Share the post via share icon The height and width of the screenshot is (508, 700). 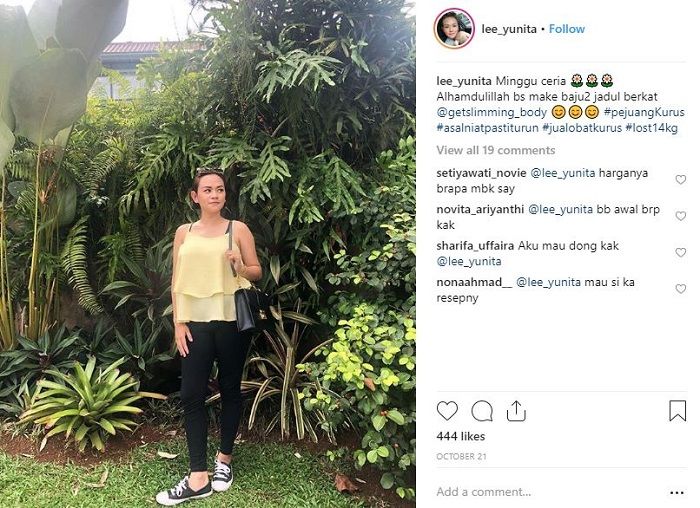516,411
